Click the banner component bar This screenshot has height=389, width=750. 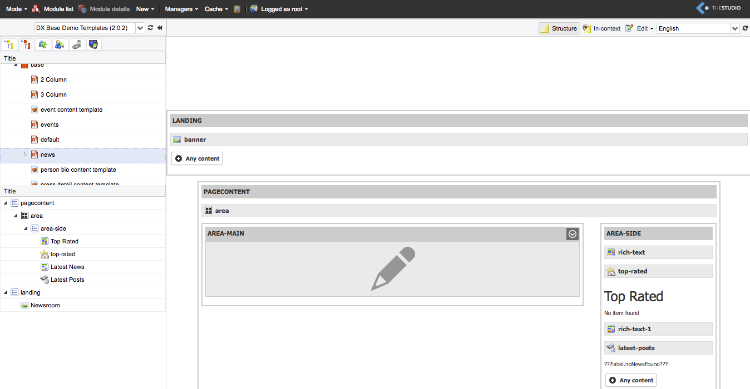(x=459, y=140)
